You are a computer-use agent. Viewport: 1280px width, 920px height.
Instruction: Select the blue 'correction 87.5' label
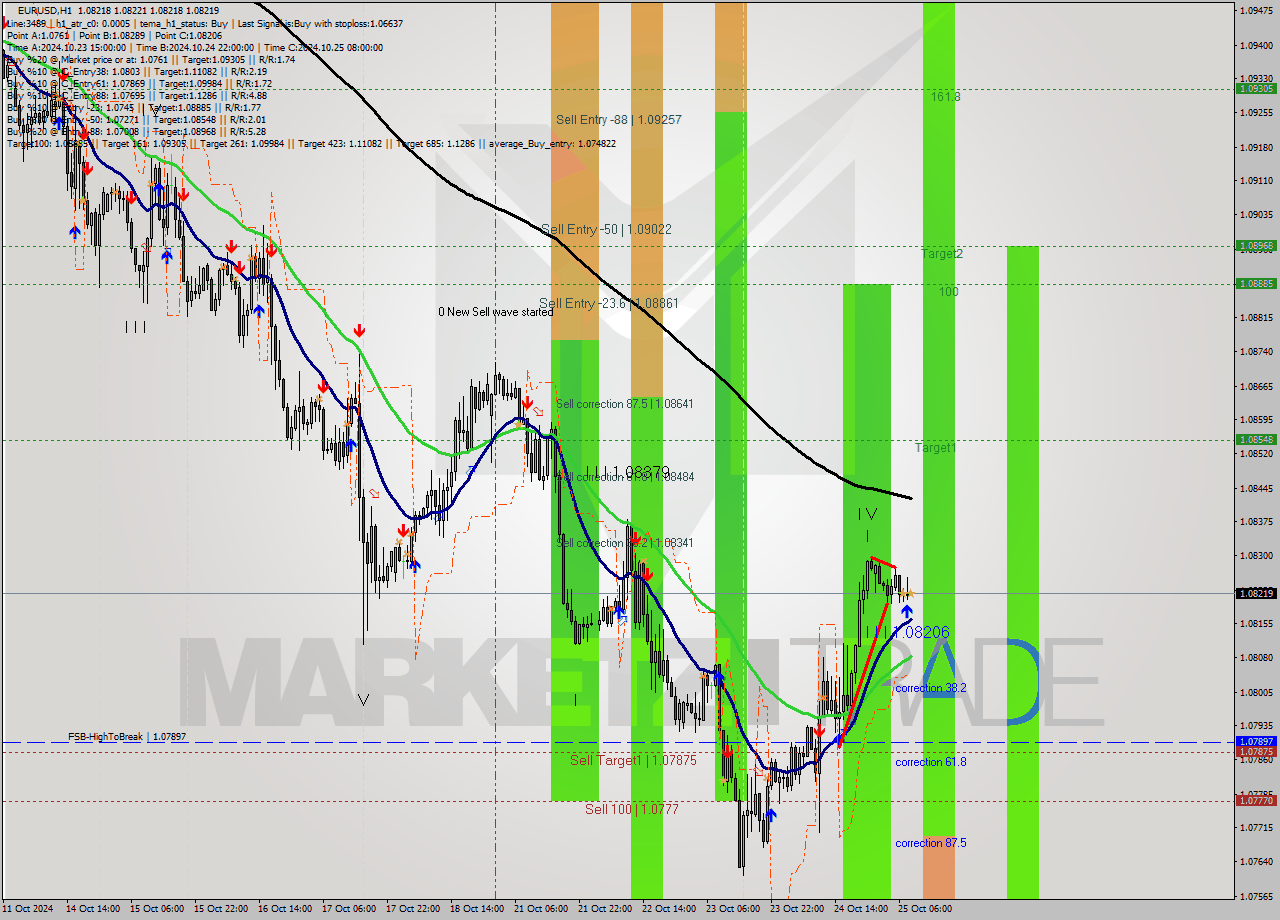[x=931, y=843]
